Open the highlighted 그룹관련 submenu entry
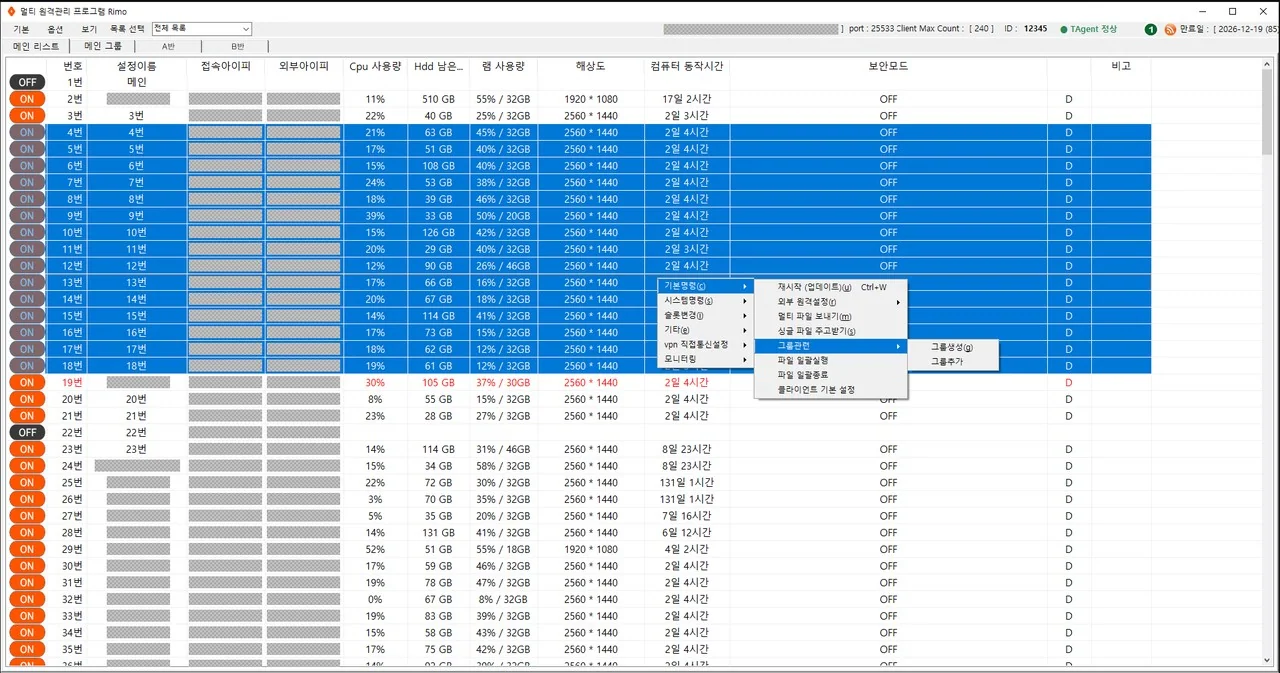Image resolution: width=1280 pixels, height=673 pixels. 831,346
